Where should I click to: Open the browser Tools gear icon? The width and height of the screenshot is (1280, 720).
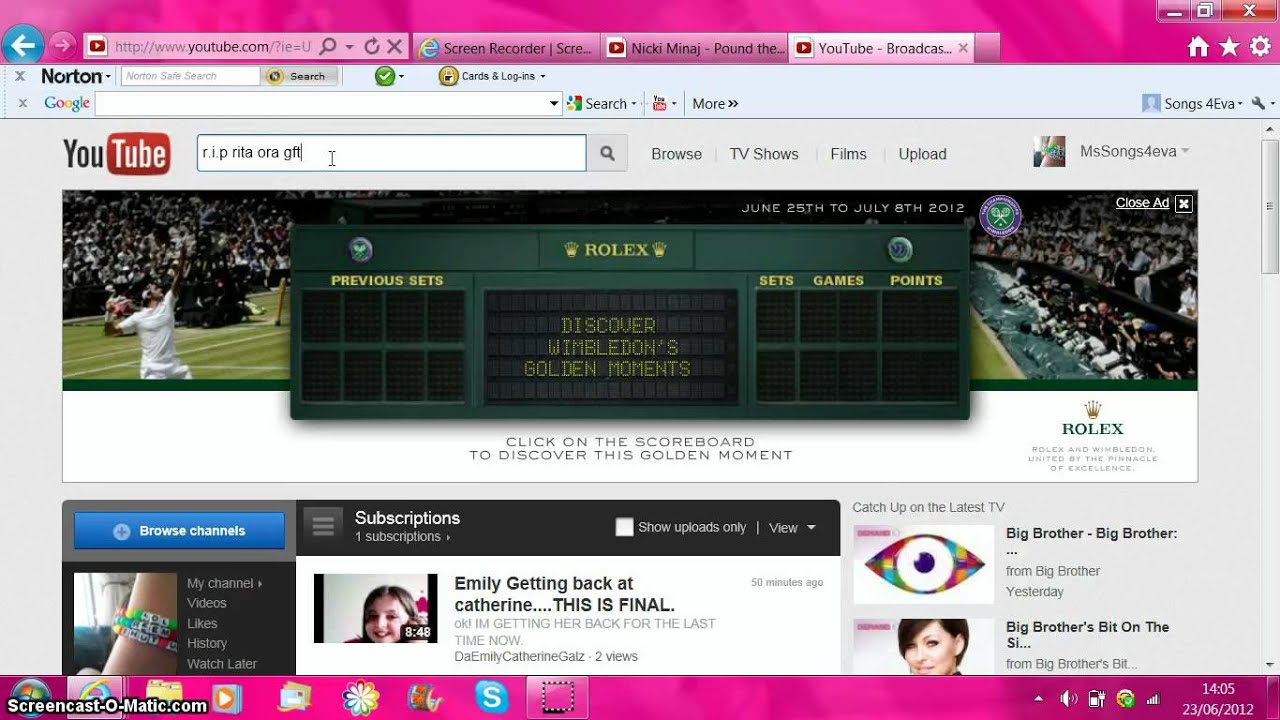tap(1261, 47)
